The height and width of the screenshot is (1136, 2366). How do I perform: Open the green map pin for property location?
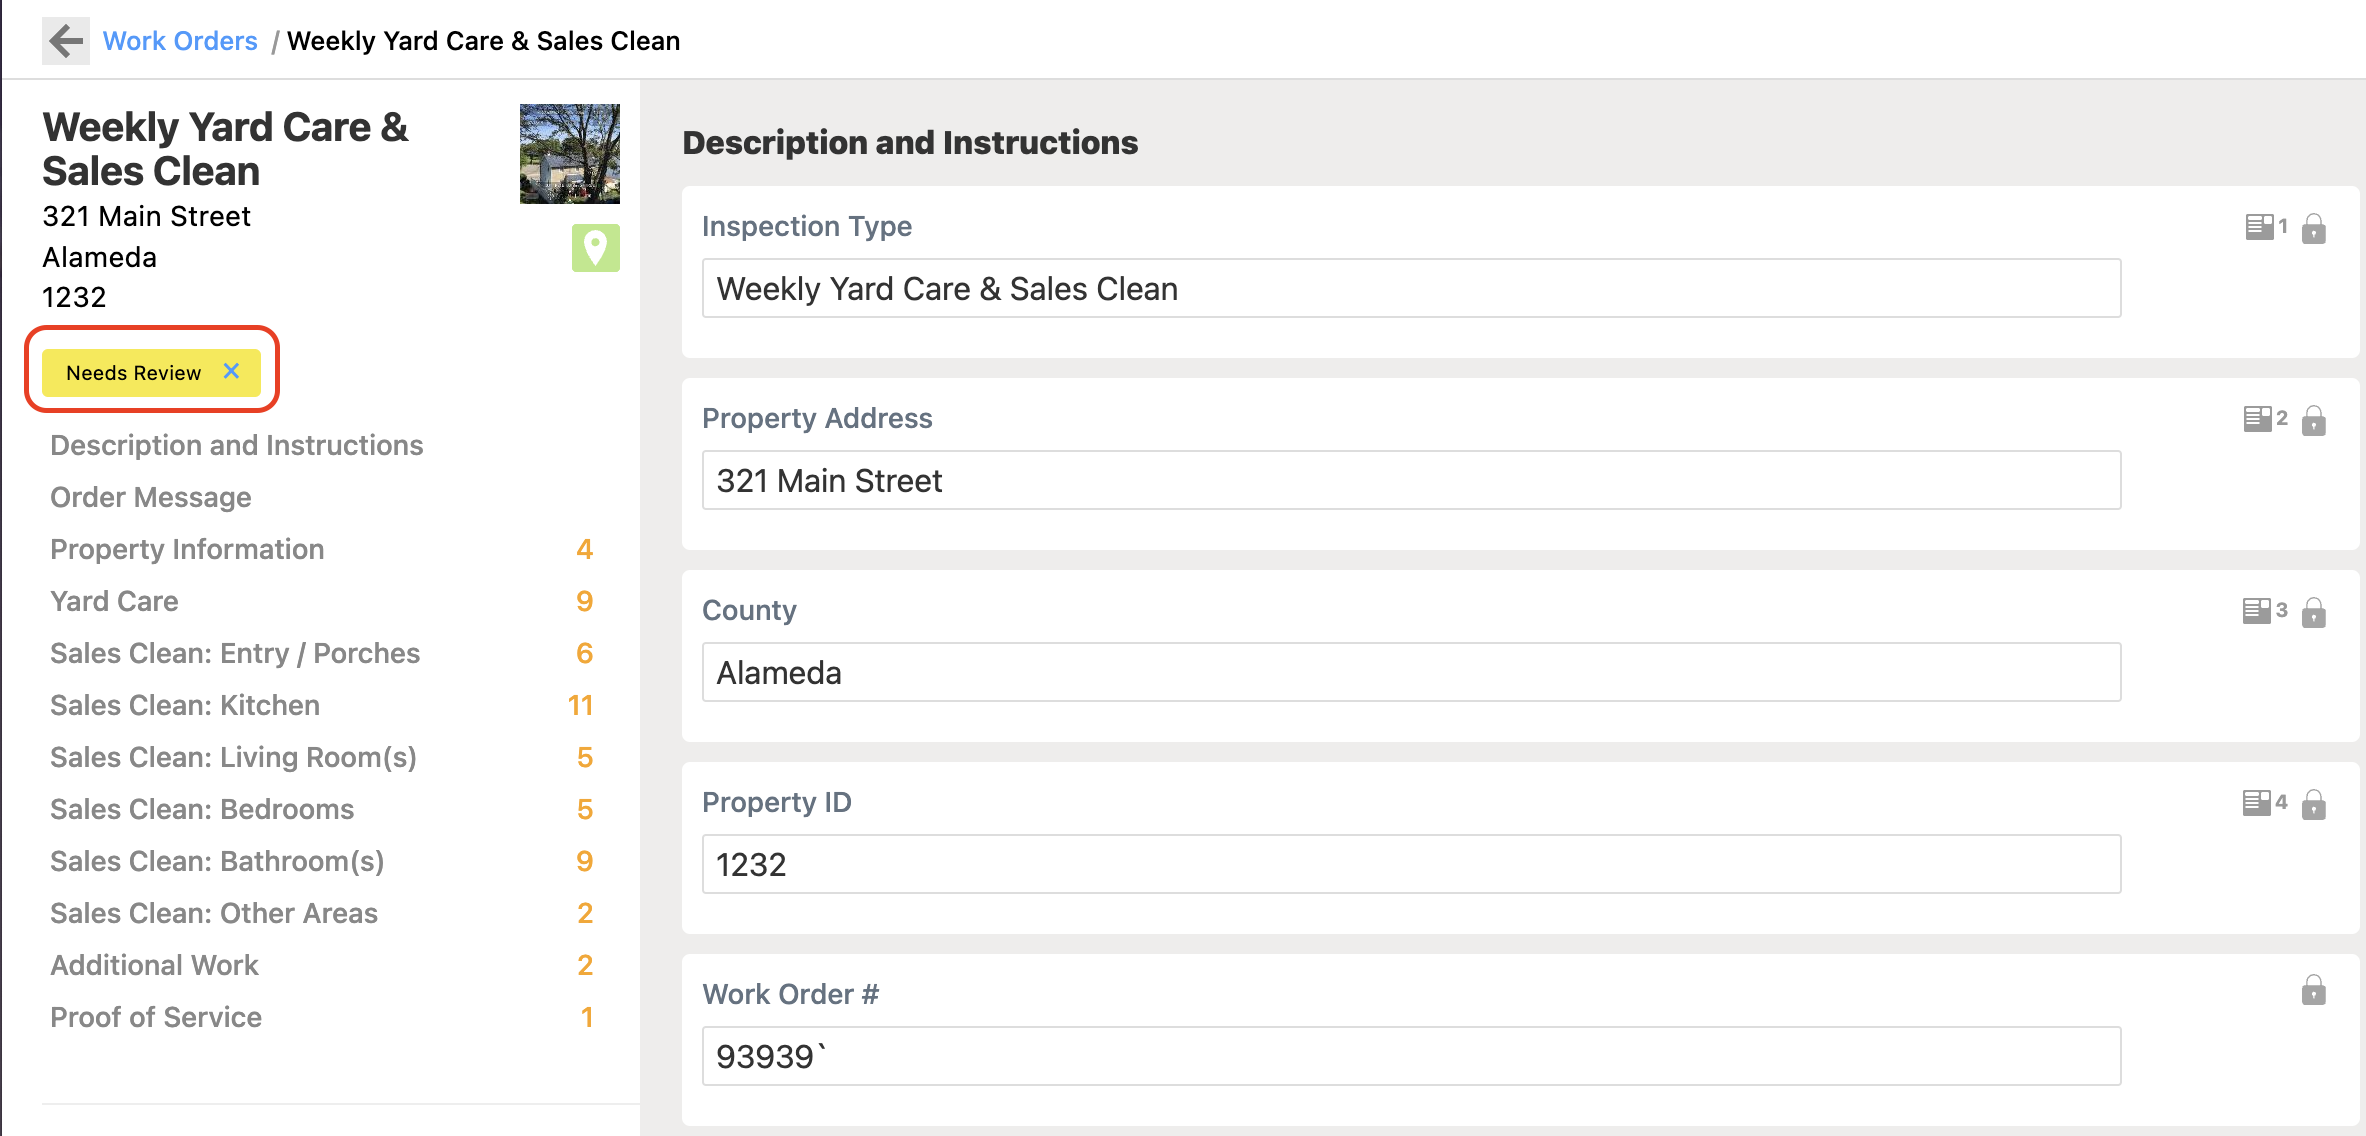[x=594, y=246]
